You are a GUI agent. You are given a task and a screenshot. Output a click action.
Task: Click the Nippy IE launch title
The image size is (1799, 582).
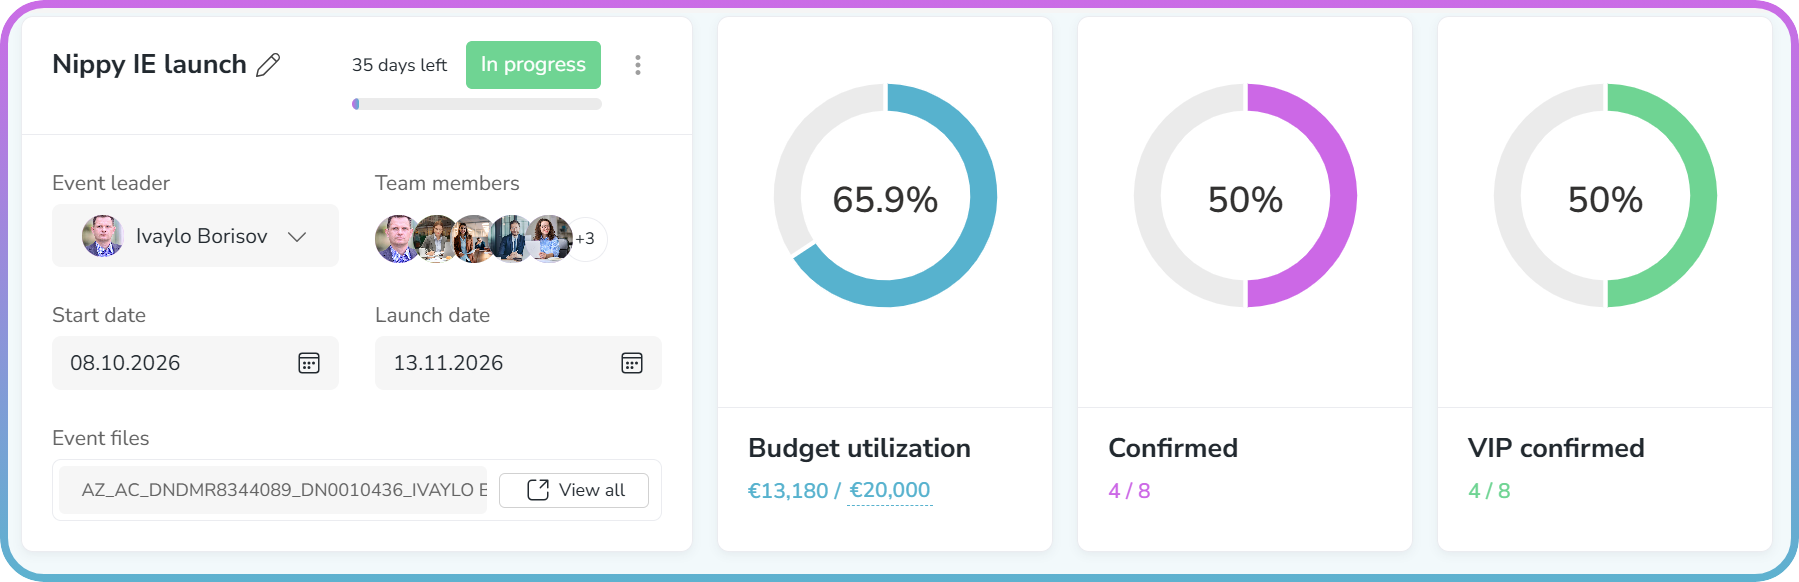tap(149, 64)
